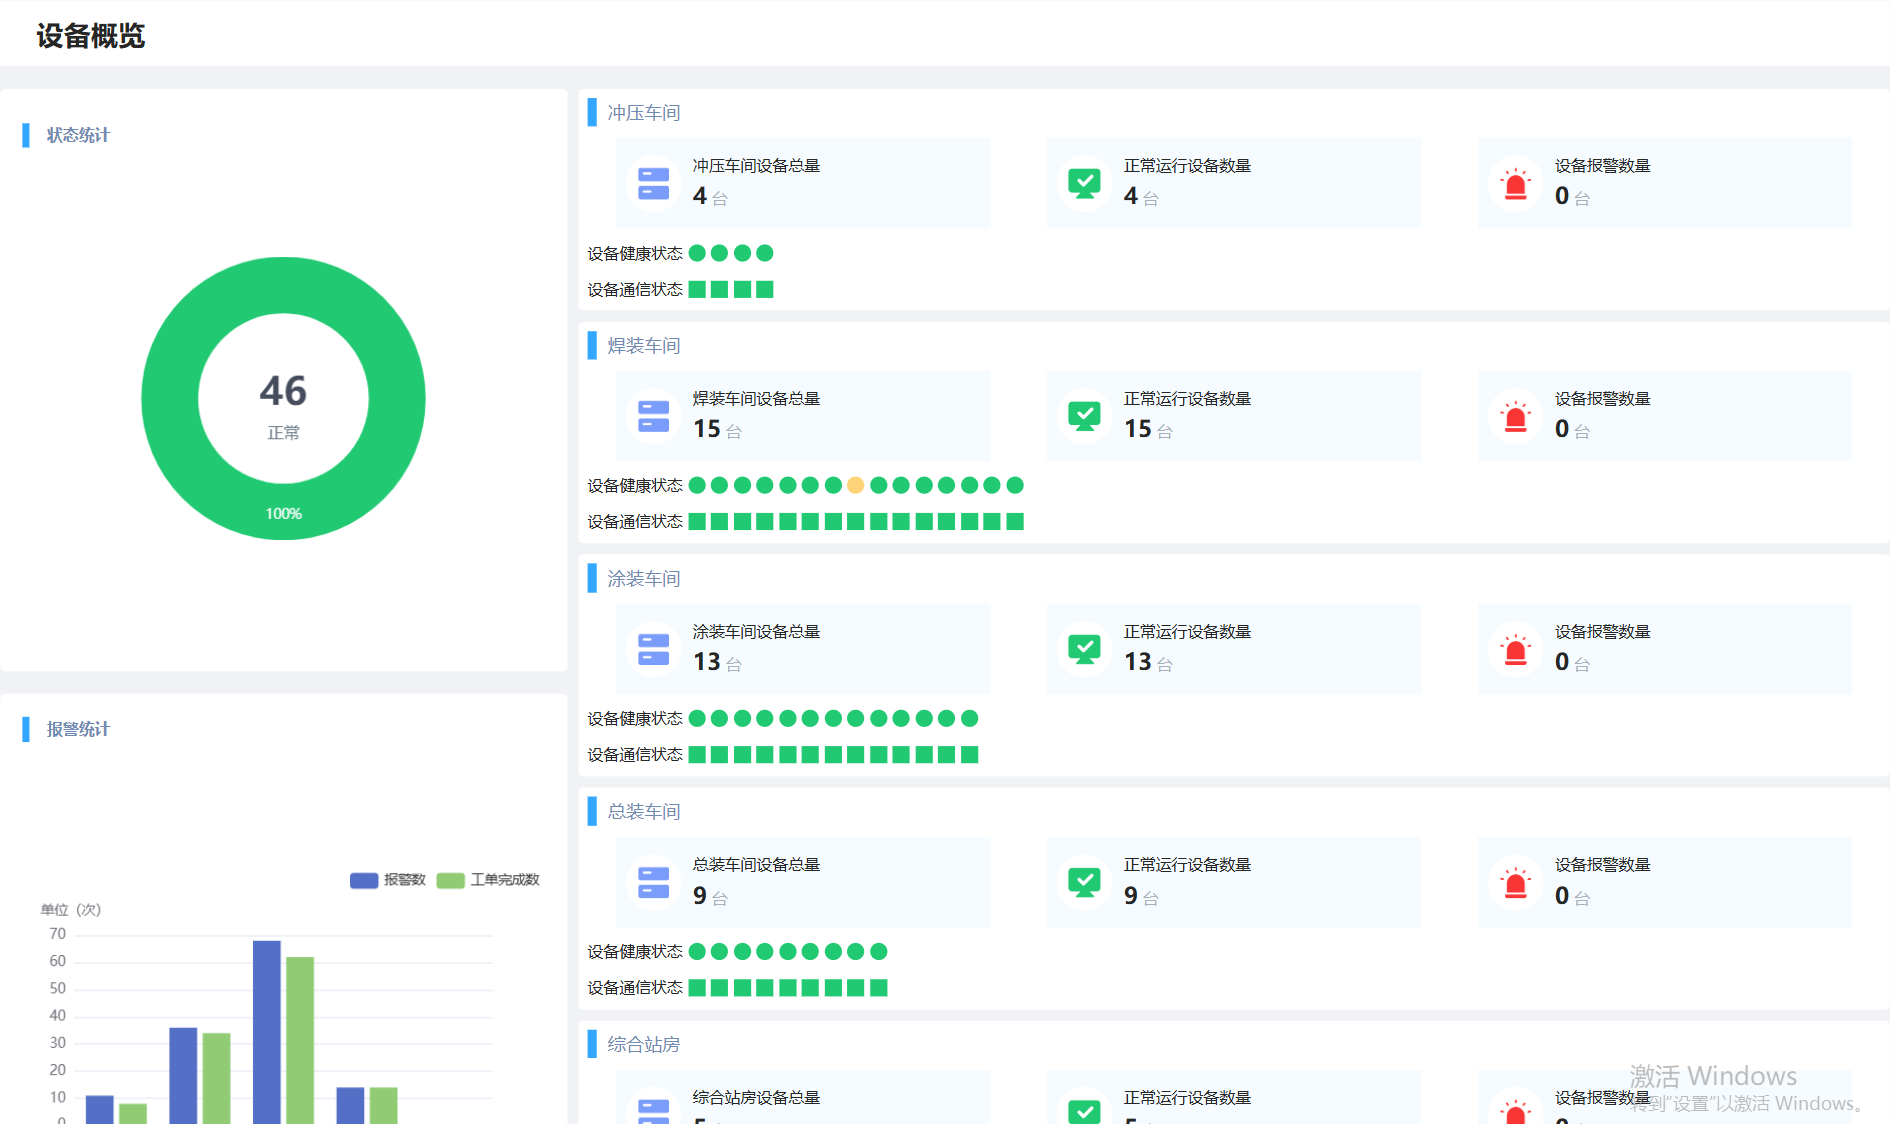Click the yellow health status dot in 焊装车间
This screenshot has height=1124, width=1890.
(855, 485)
